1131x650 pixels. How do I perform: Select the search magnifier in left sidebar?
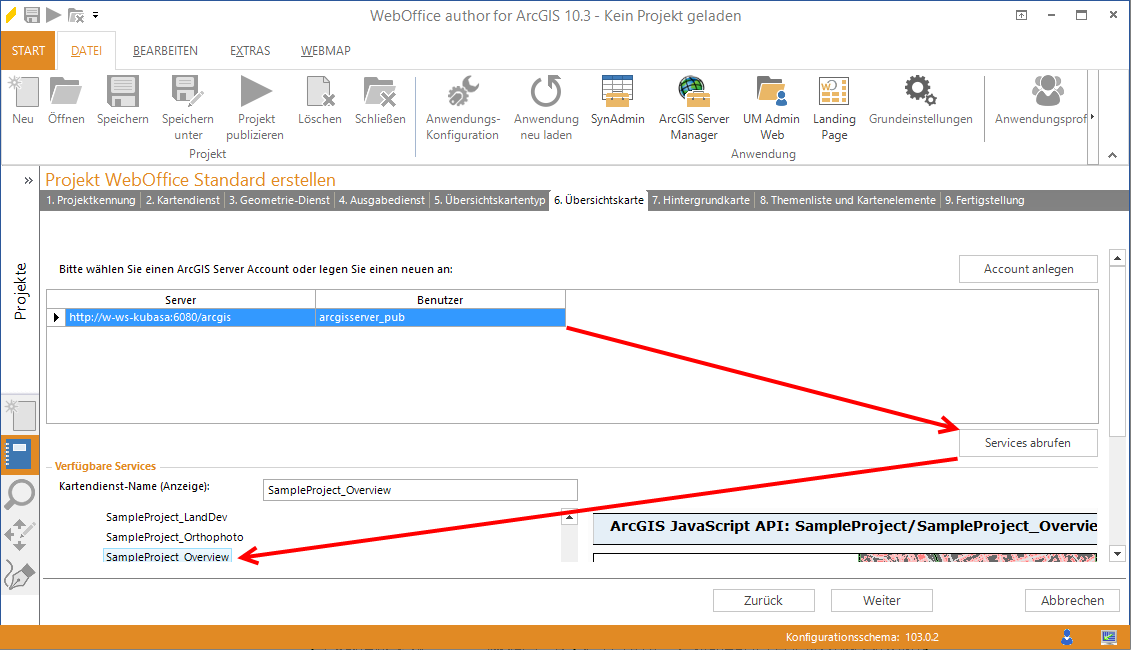pyautogui.click(x=20, y=493)
